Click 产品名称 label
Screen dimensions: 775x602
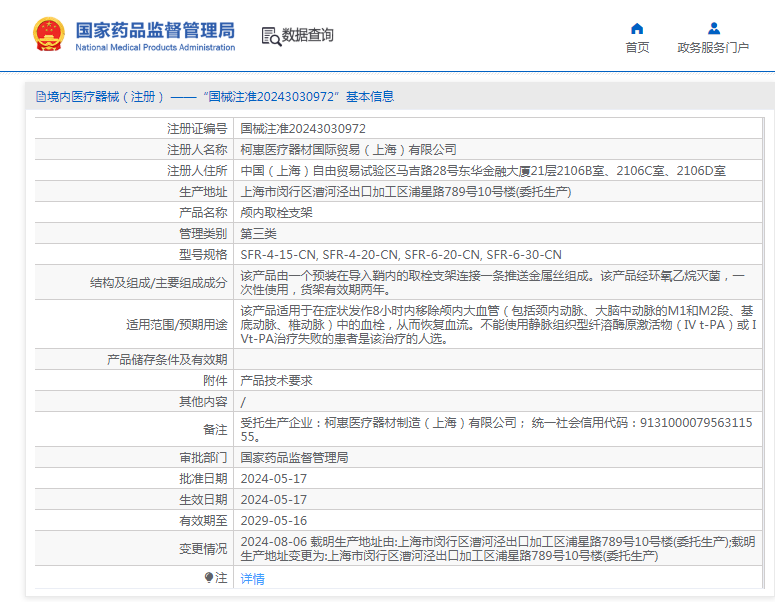click(203, 213)
